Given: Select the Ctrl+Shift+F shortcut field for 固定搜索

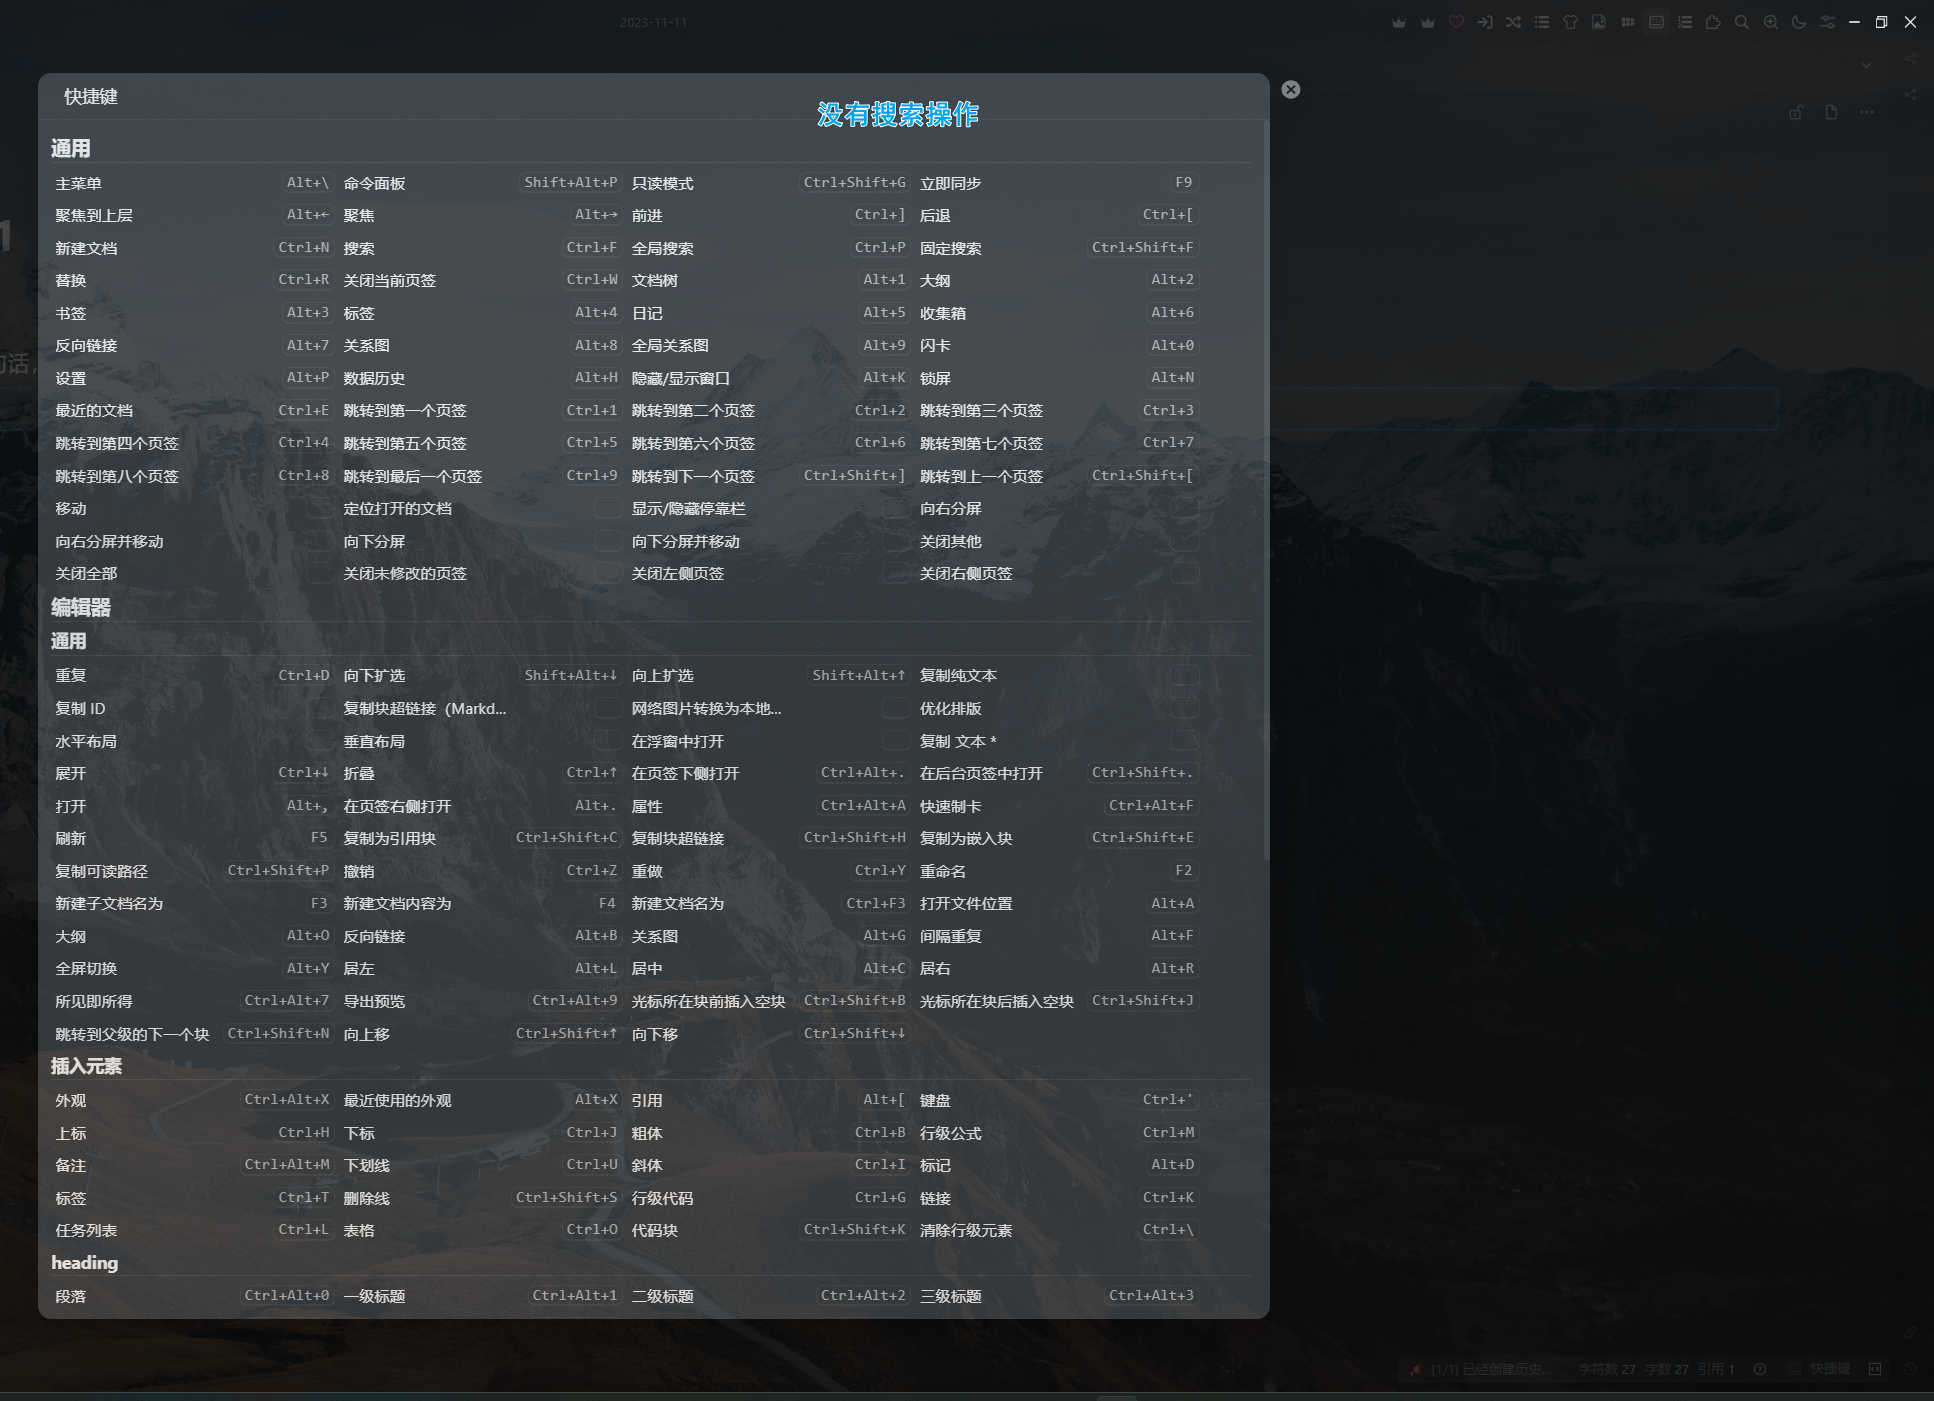Looking at the screenshot, I should pos(1143,247).
